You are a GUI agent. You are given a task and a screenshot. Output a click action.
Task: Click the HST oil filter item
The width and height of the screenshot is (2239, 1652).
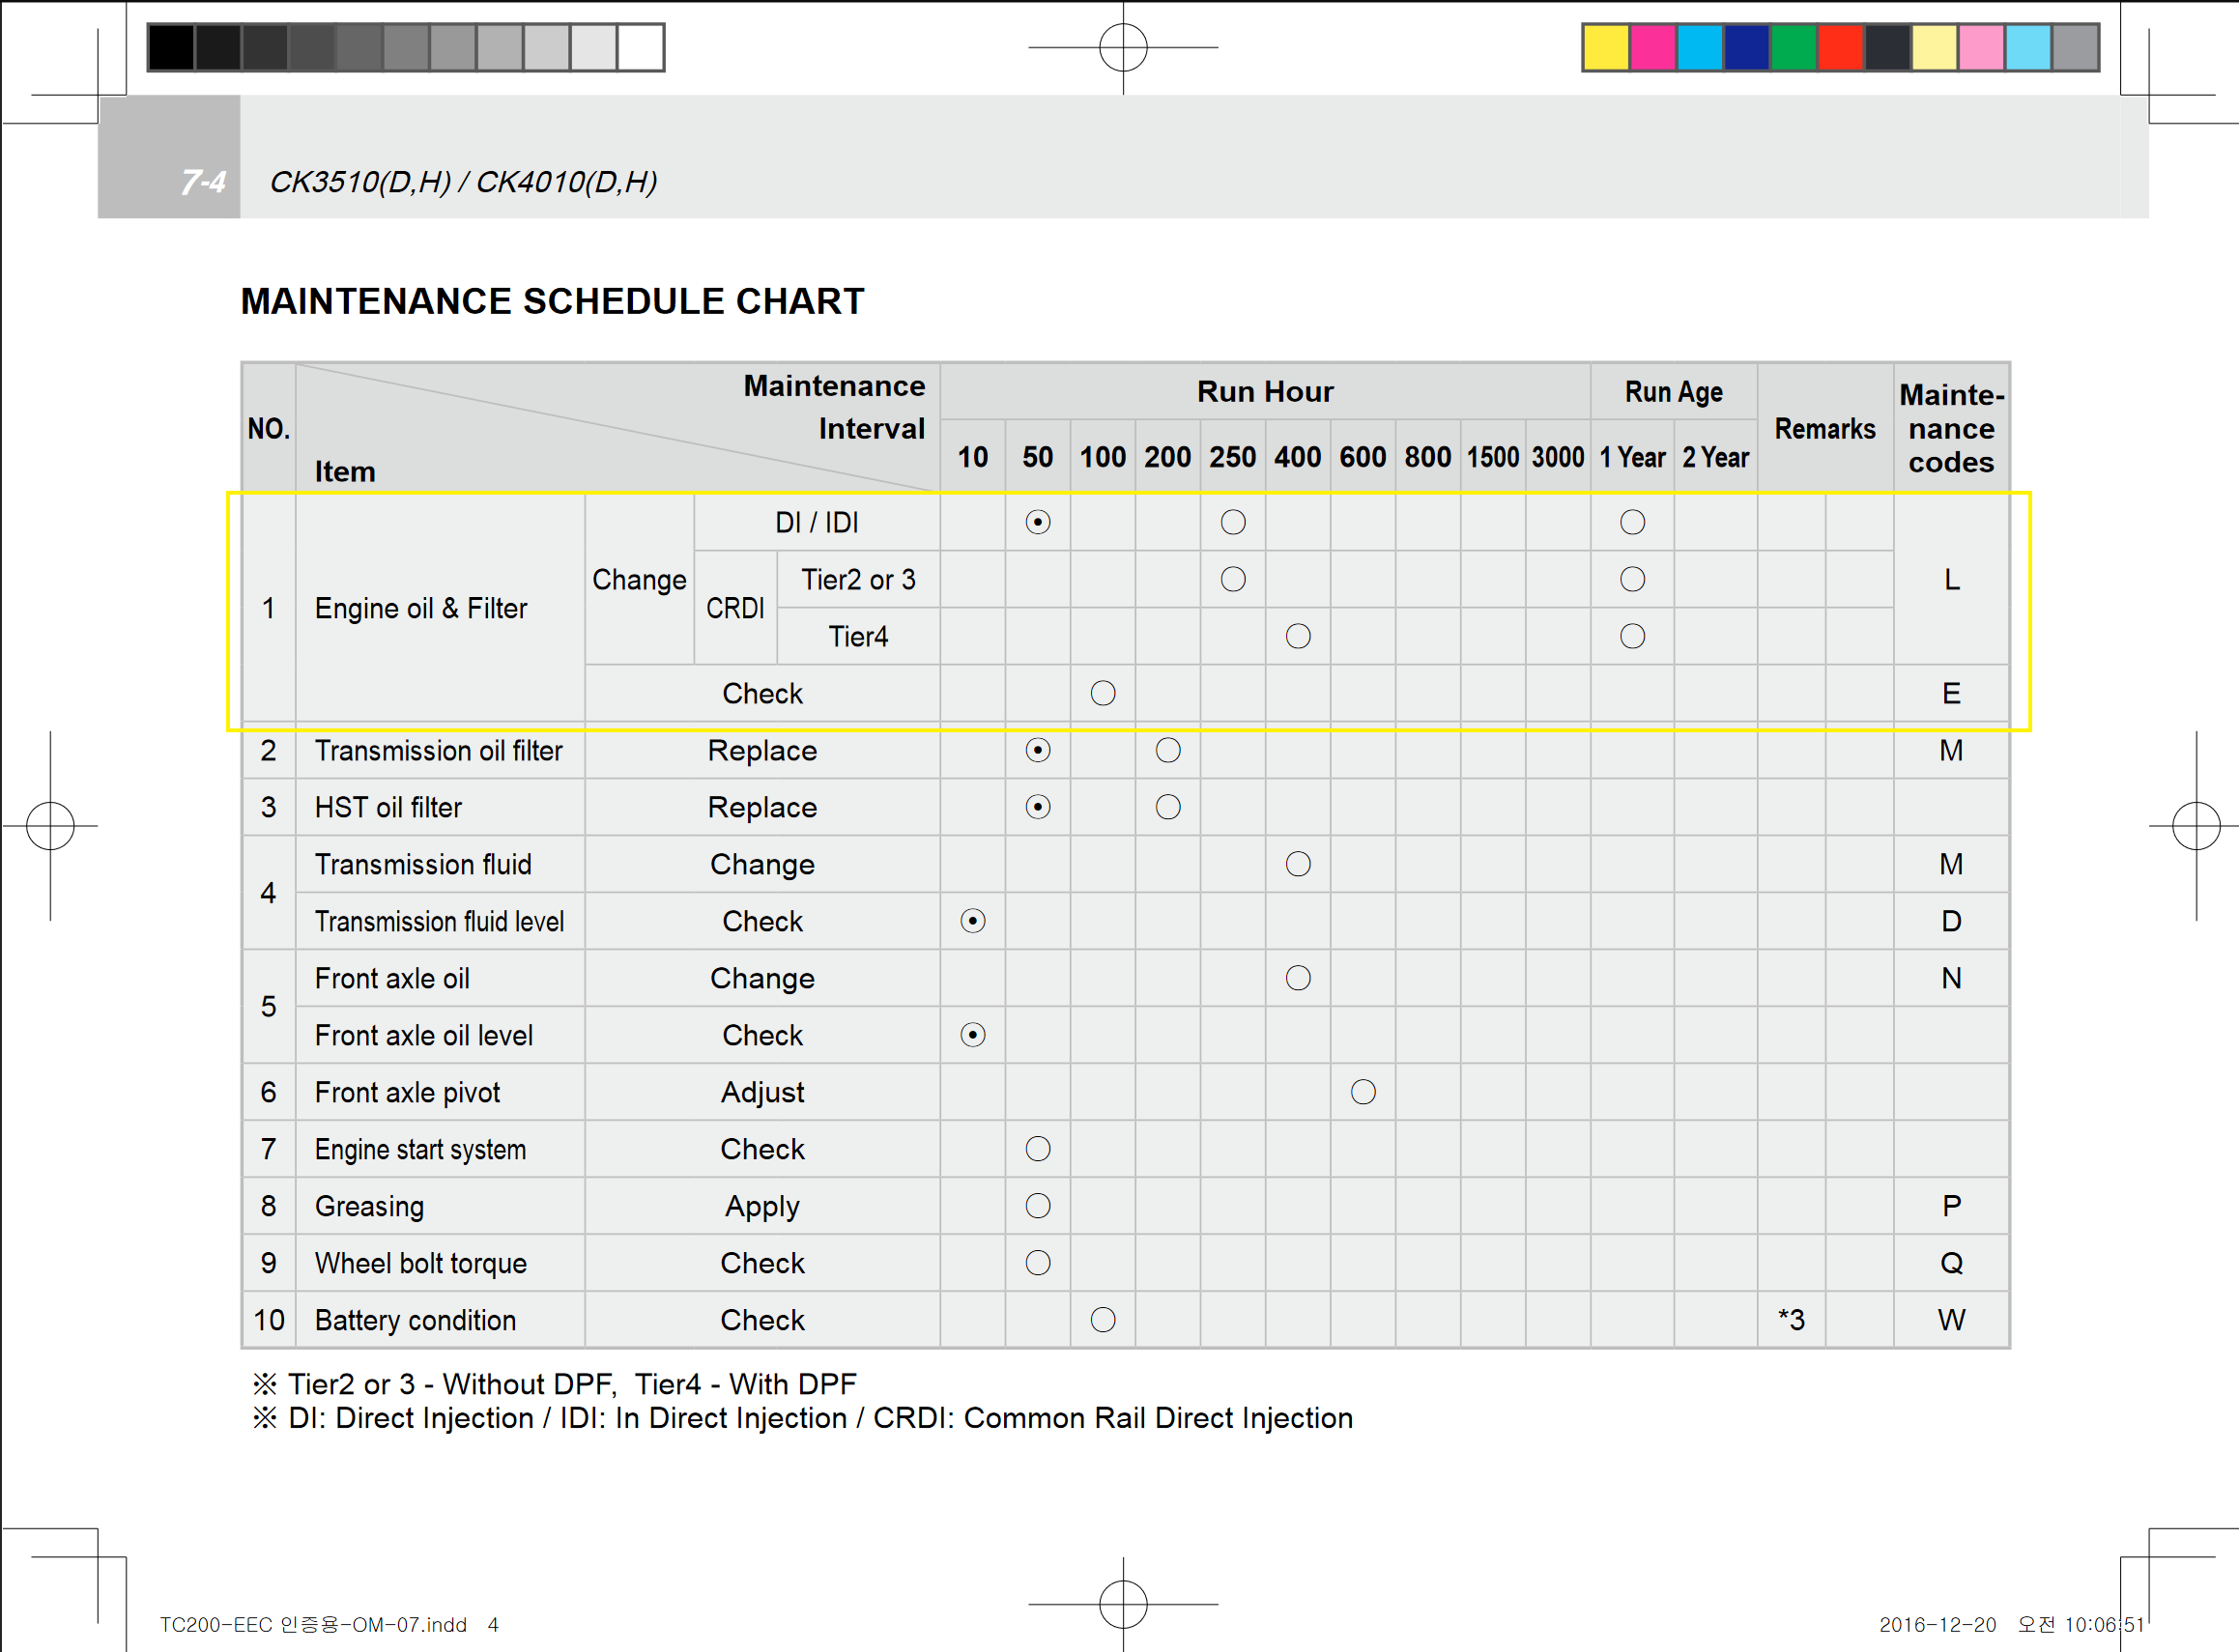[x=388, y=807]
